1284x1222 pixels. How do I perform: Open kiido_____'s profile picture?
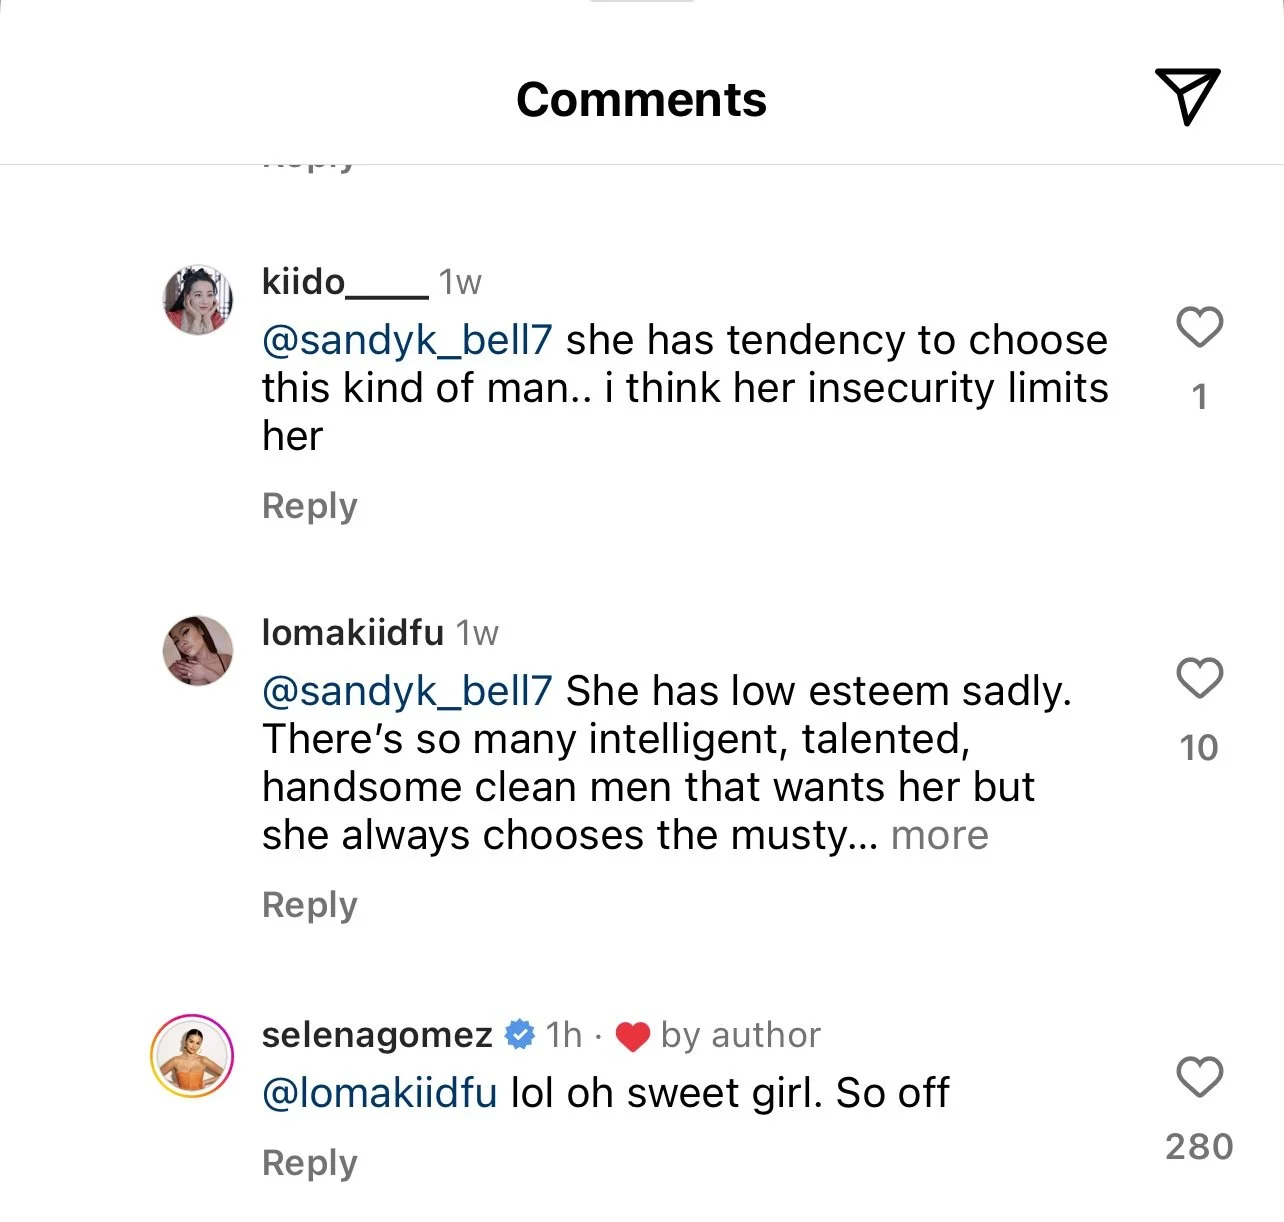[198, 300]
